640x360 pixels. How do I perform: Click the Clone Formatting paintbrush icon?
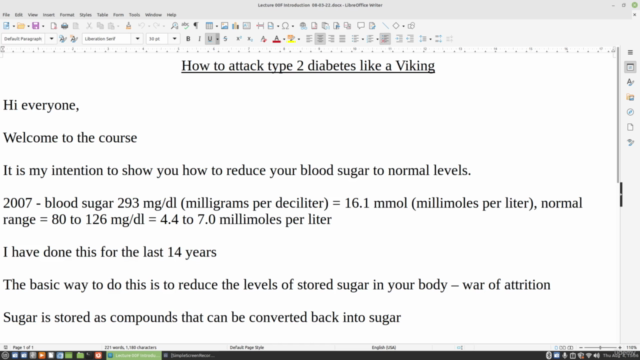pyautogui.click(x=128, y=26)
